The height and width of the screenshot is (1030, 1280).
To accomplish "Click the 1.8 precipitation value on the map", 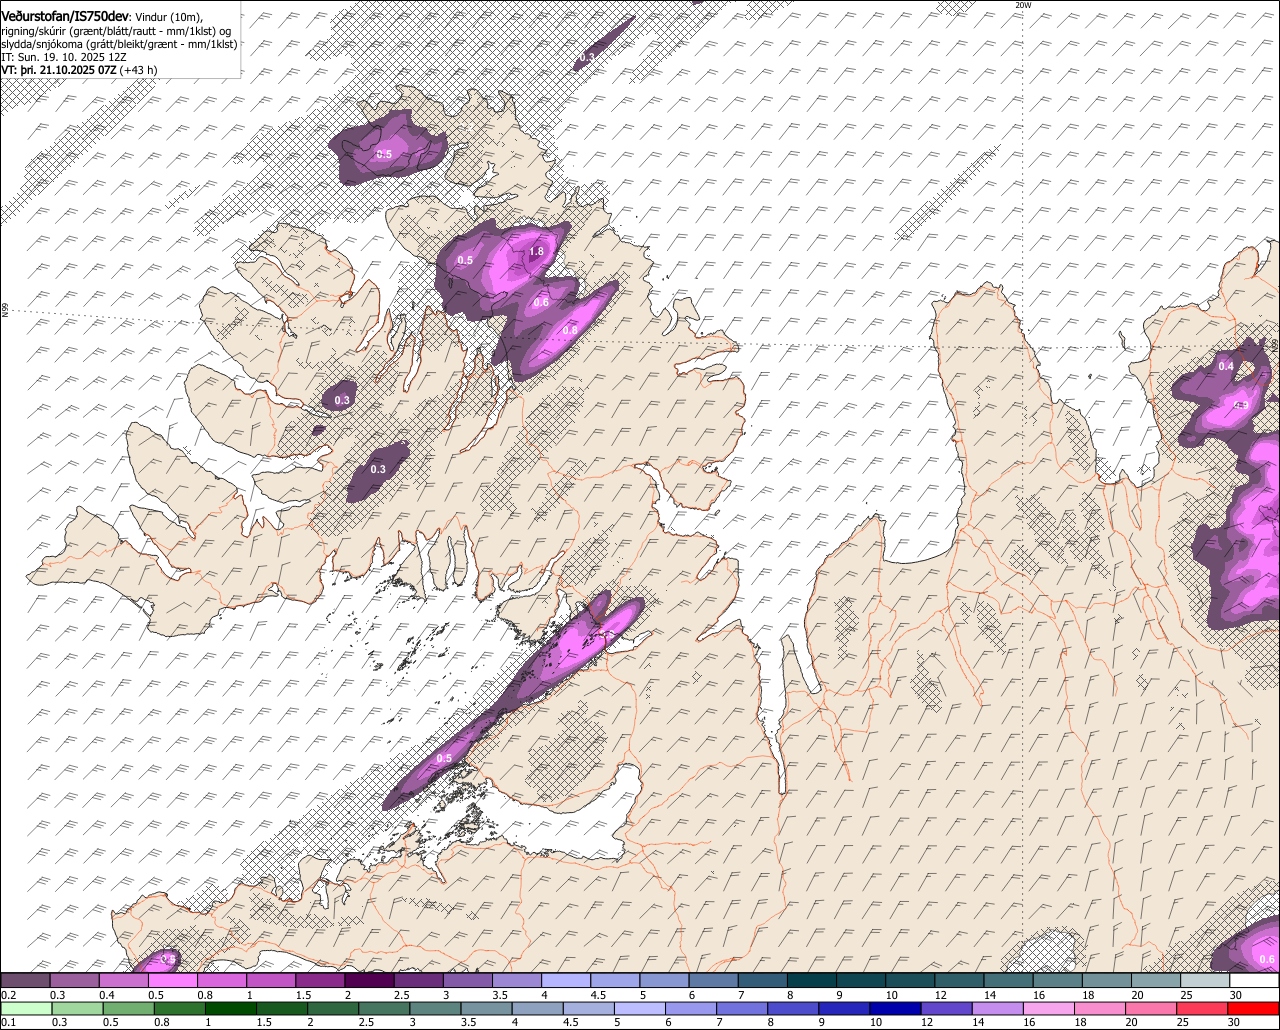I will coord(536,252).
